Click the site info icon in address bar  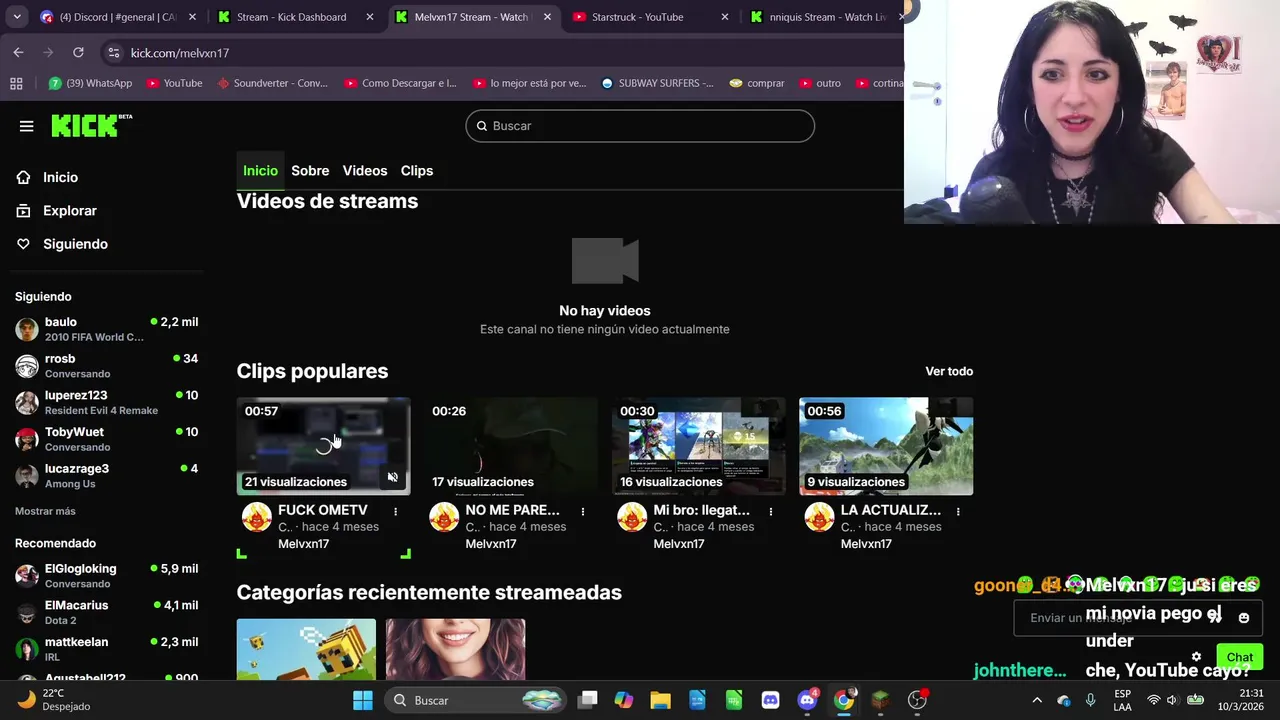tap(114, 53)
